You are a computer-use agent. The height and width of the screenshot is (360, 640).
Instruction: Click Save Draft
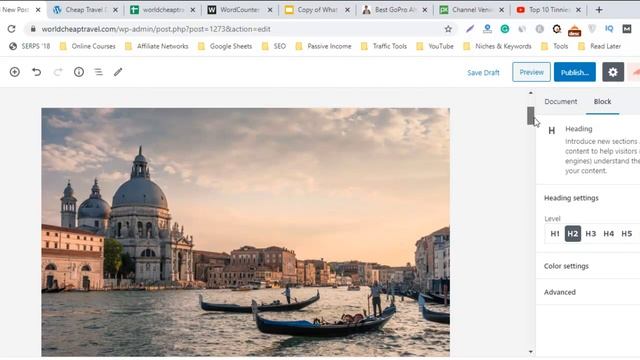tap(483, 73)
